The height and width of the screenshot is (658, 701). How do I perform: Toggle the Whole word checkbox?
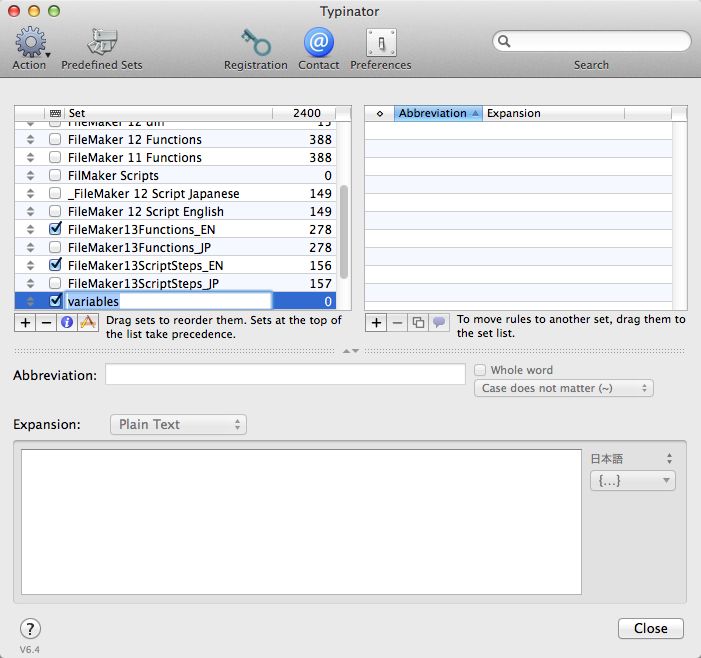point(480,370)
